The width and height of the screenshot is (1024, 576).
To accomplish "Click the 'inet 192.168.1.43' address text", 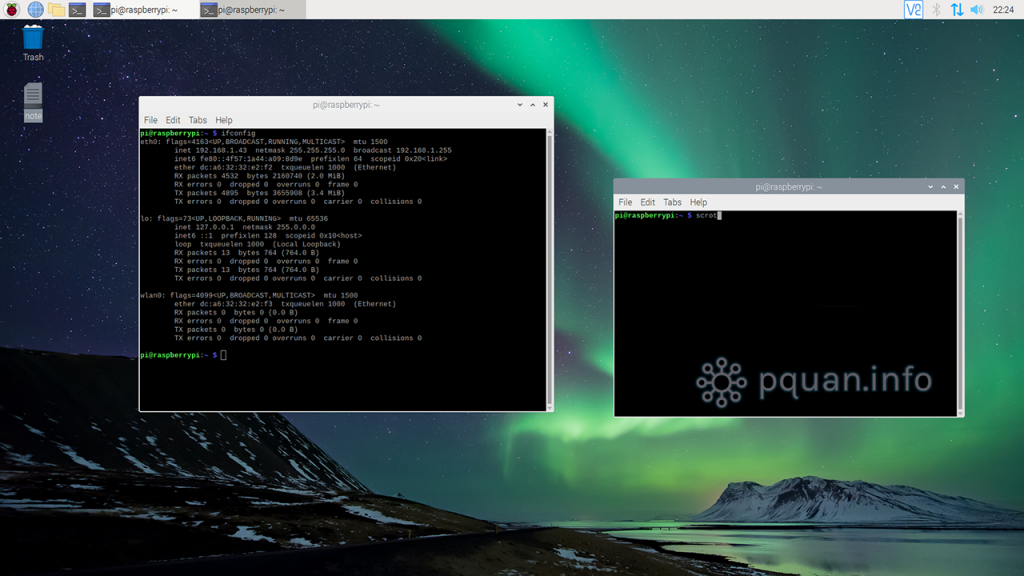I will pyautogui.click(x=210, y=150).
